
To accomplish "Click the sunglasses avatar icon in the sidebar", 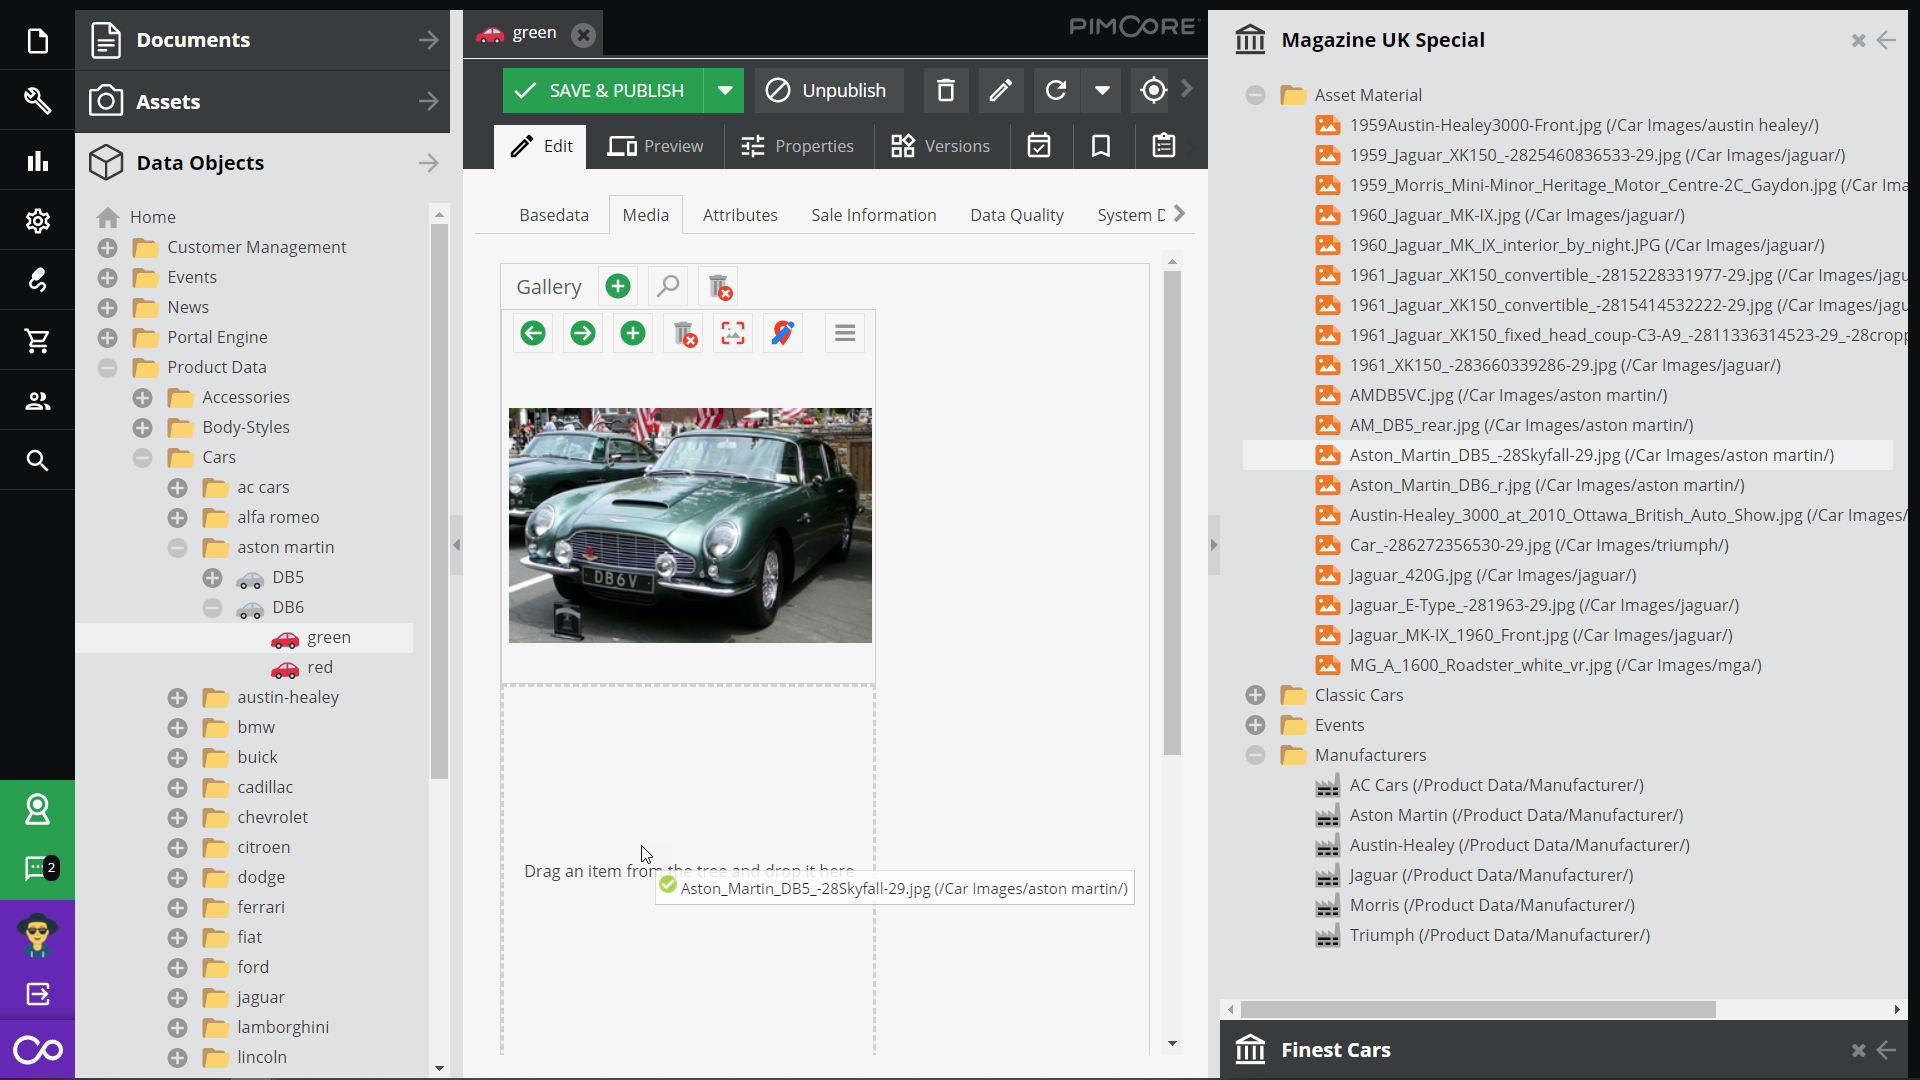I will 37,935.
